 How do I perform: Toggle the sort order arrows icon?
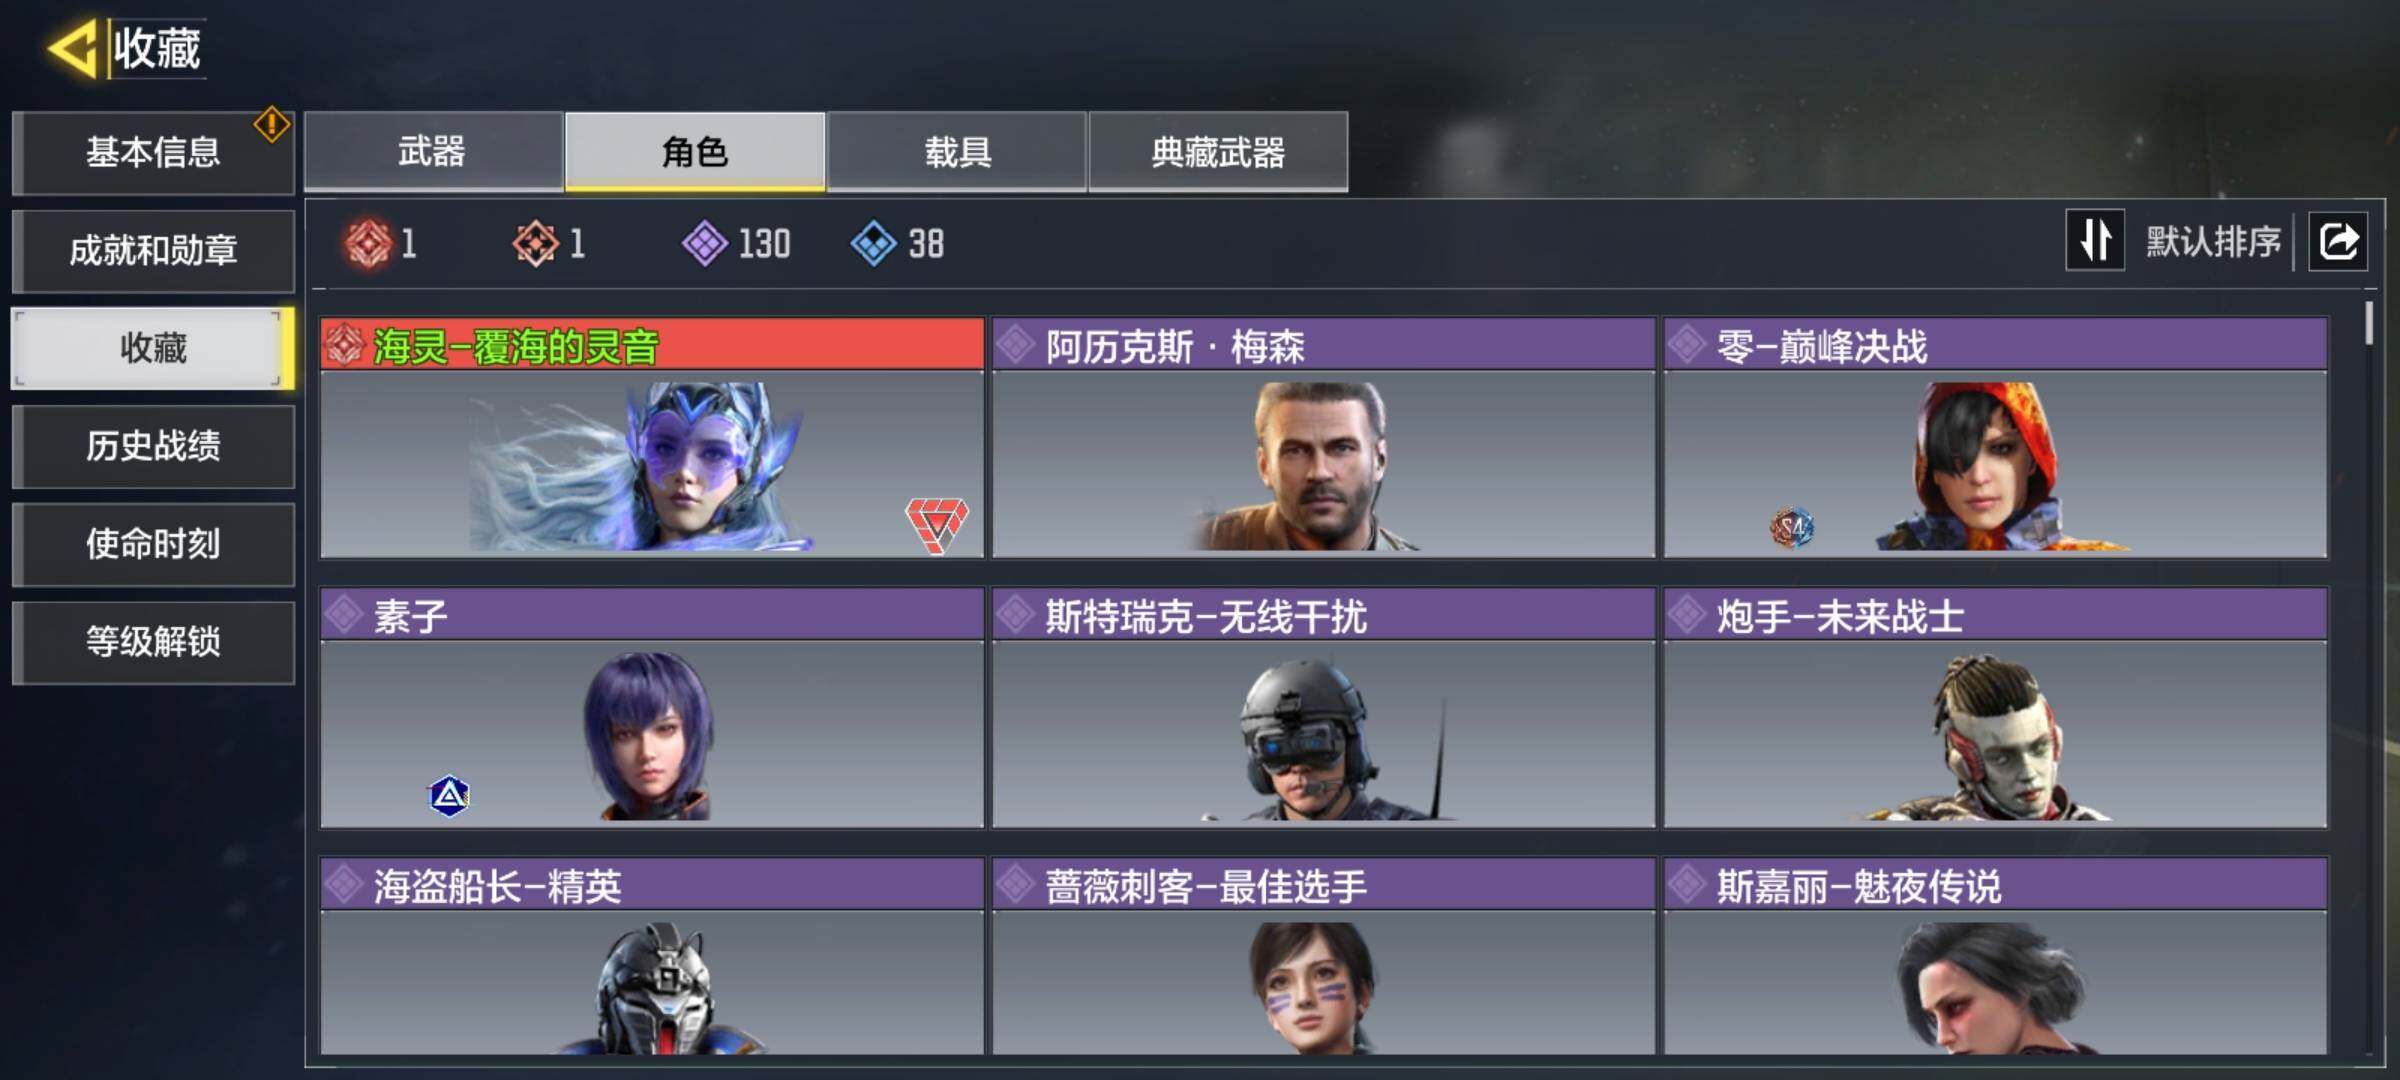[2095, 241]
